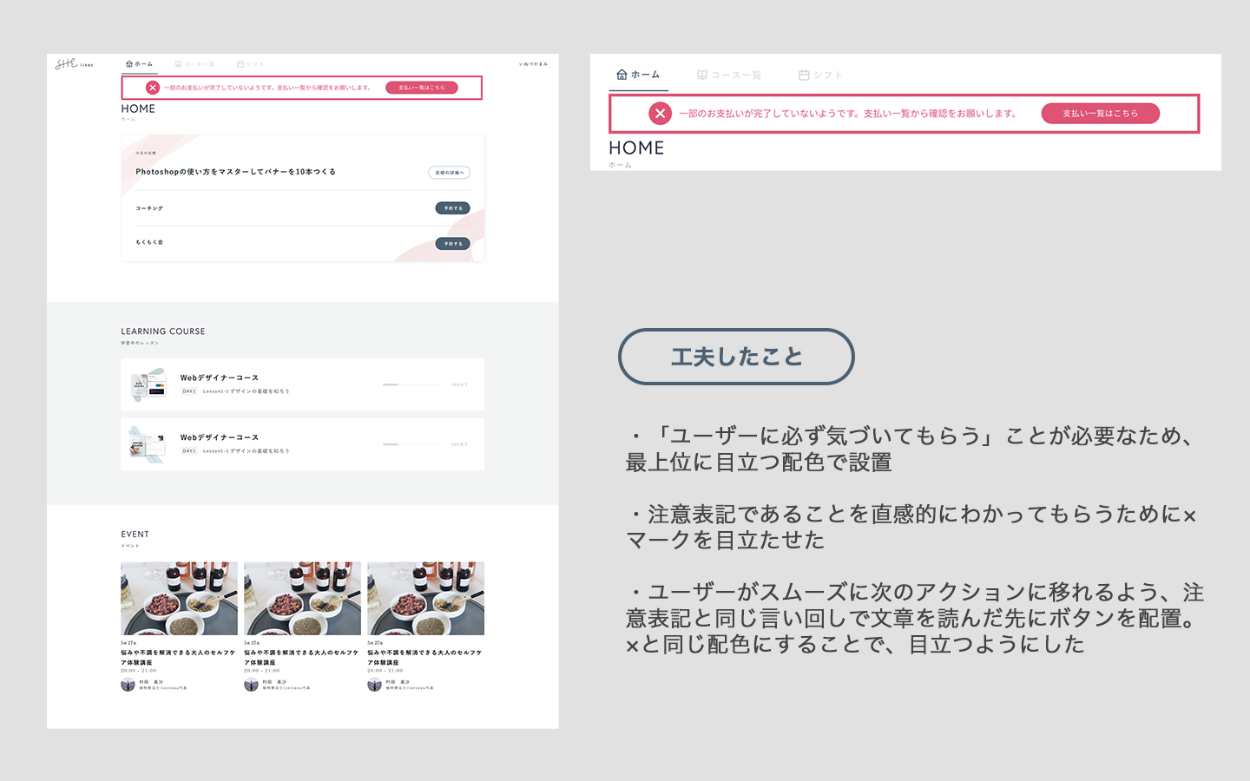This screenshot has width=1250, height=781.
Task: Click the red X icon in the full-page alert
Action: [x=152, y=88]
